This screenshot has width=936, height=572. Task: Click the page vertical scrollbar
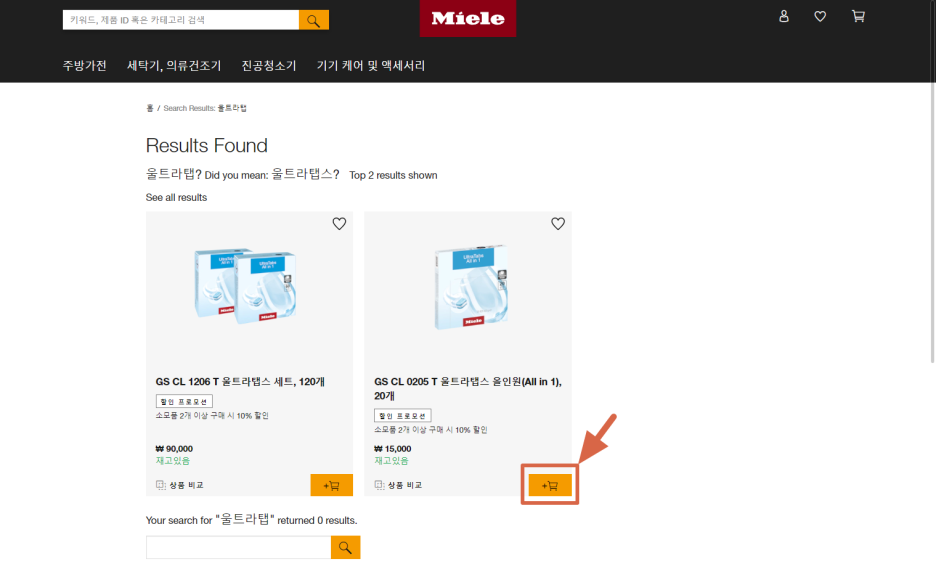coord(932,182)
